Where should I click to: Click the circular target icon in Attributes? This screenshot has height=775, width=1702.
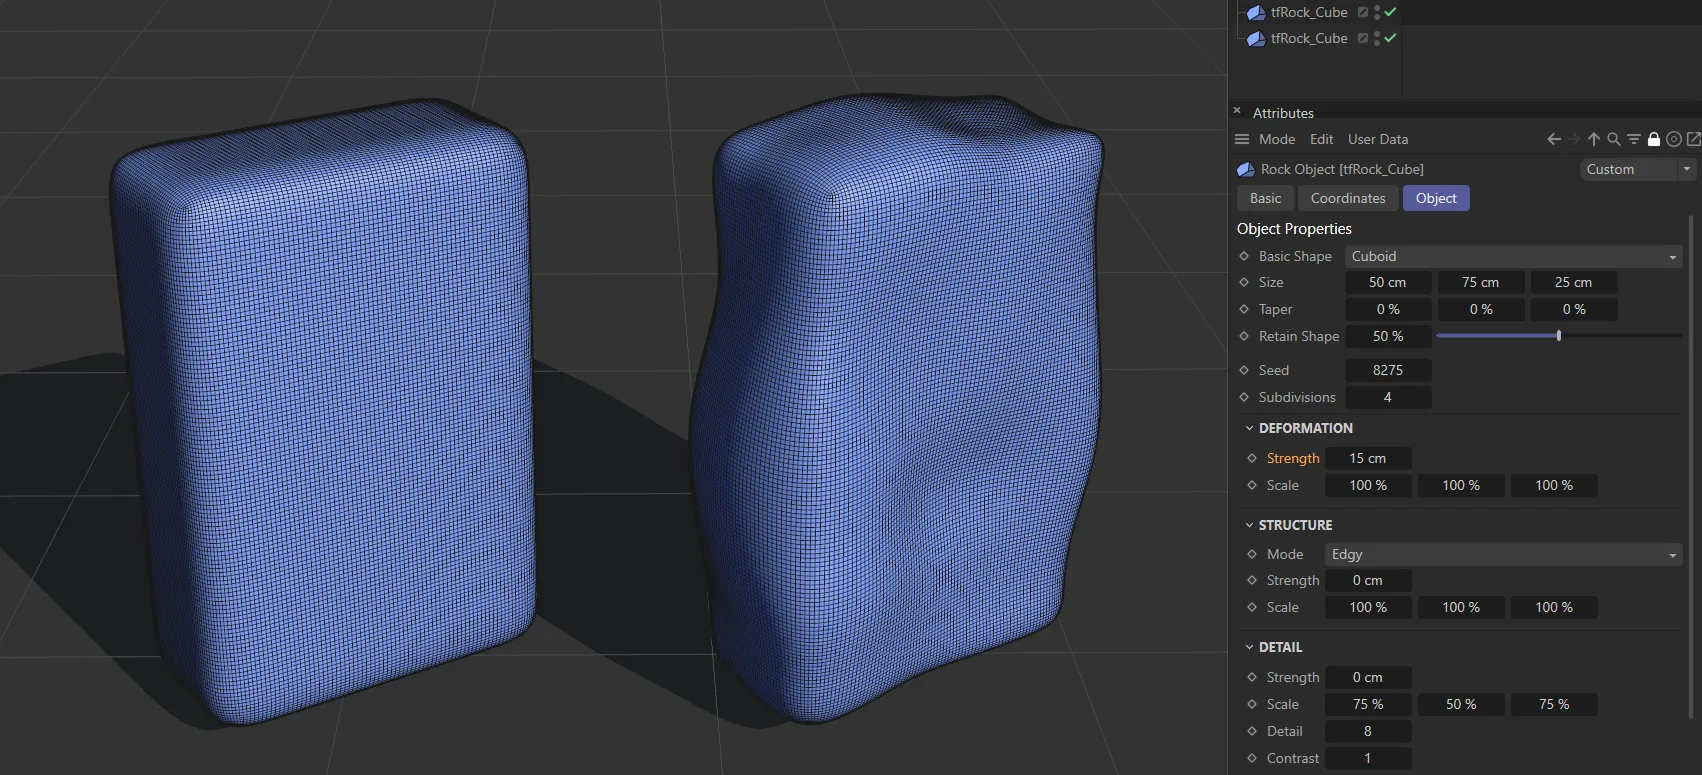pyautogui.click(x=1674, y=139)
